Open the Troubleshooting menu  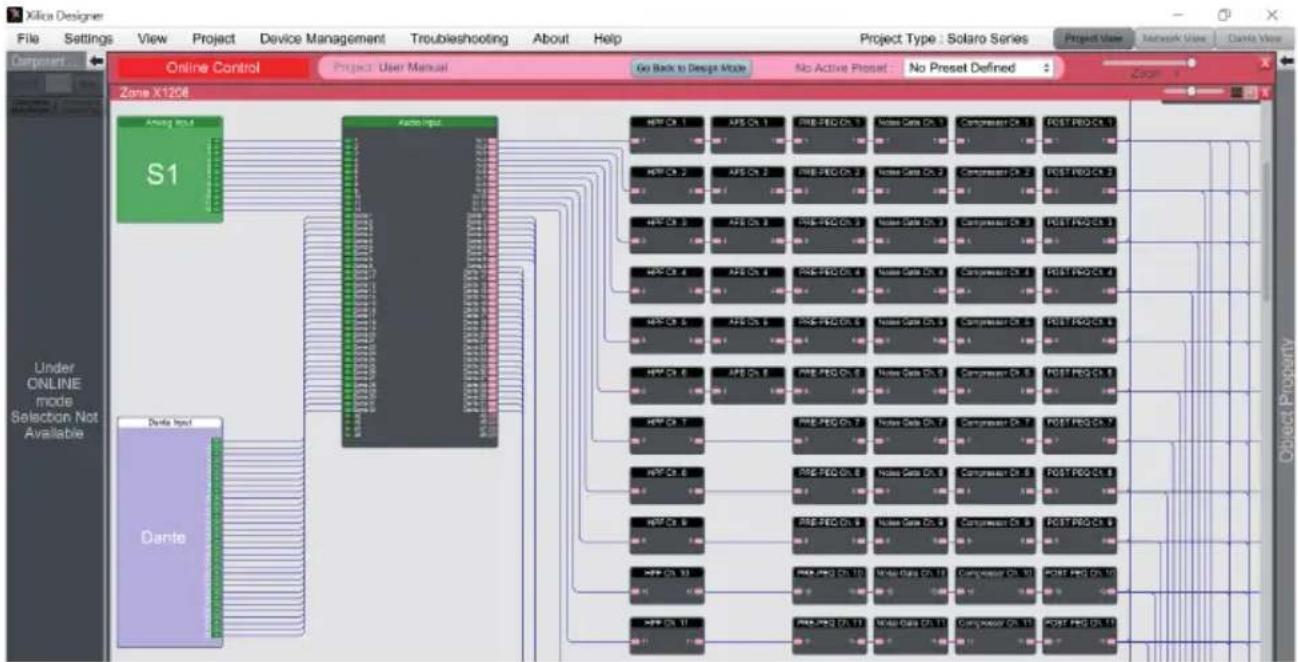[x=459, y=38]
